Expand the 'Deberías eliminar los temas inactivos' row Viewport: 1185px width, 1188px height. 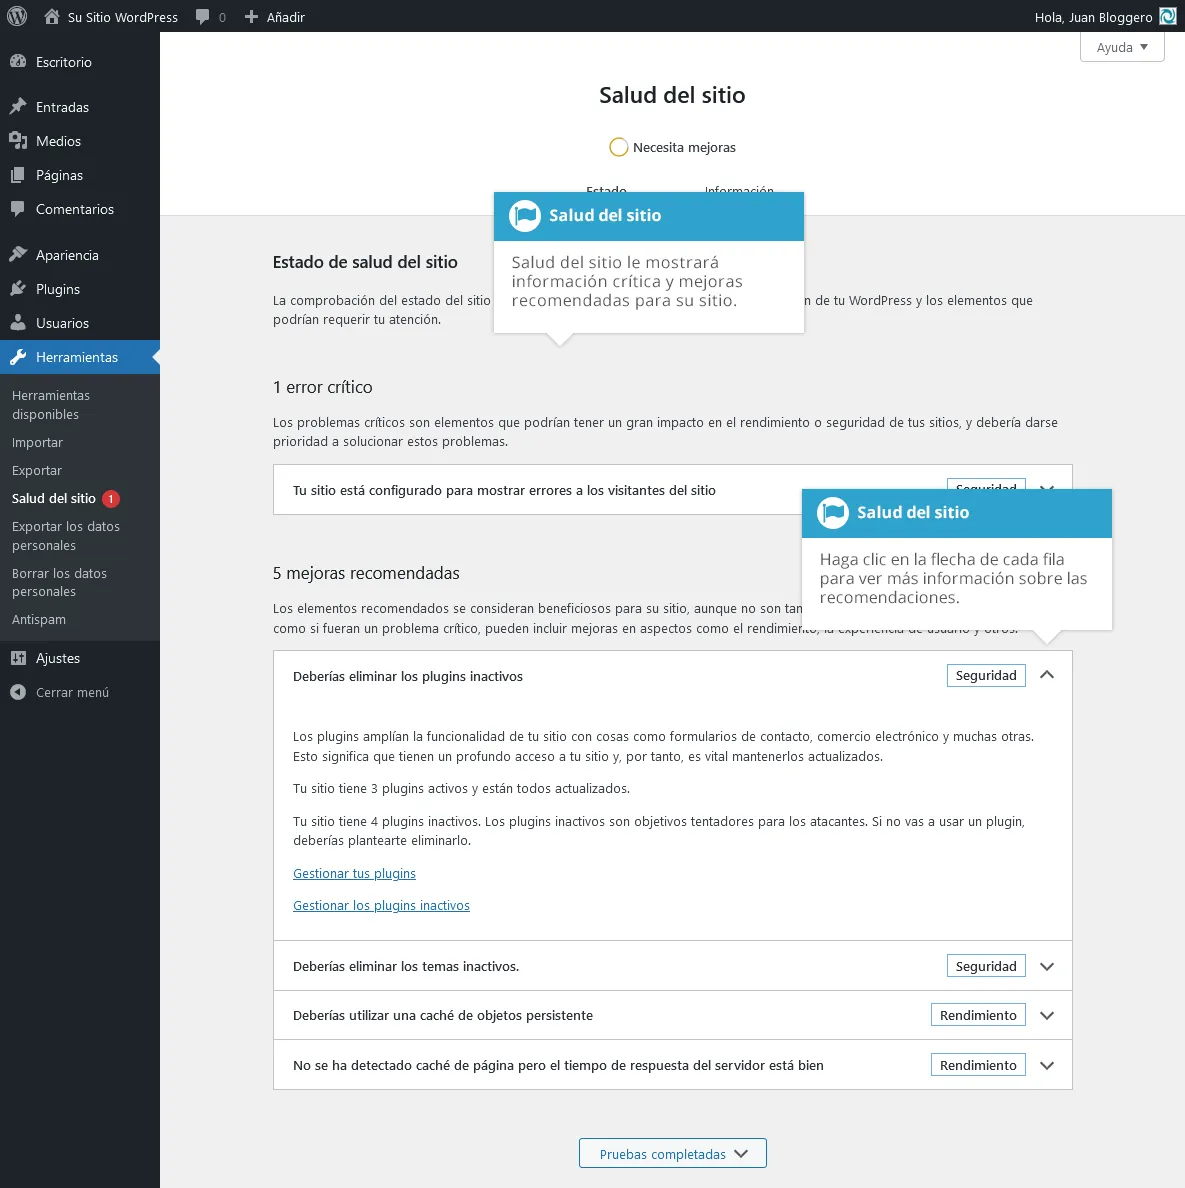1047,966
